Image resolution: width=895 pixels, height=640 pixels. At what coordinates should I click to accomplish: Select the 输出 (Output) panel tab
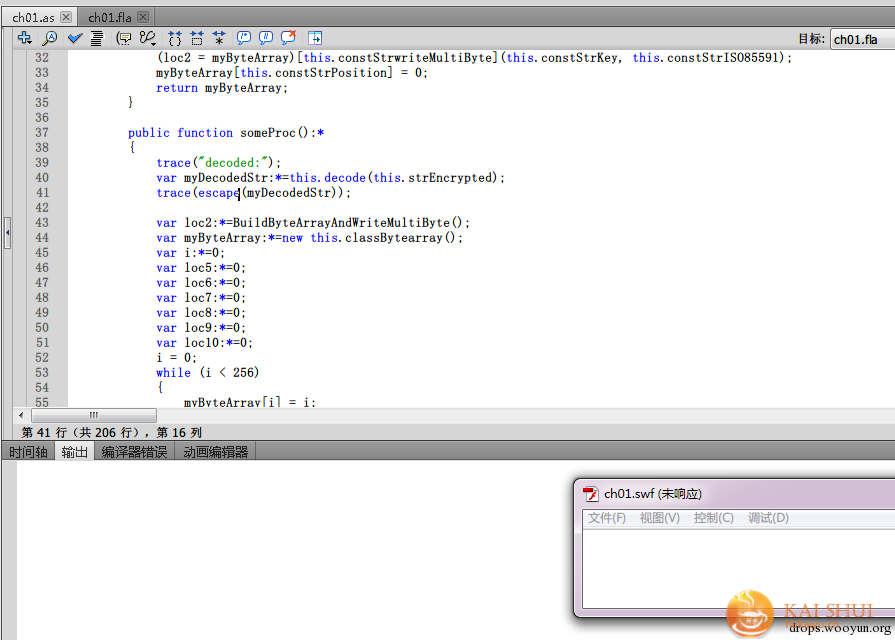(74, 452)
